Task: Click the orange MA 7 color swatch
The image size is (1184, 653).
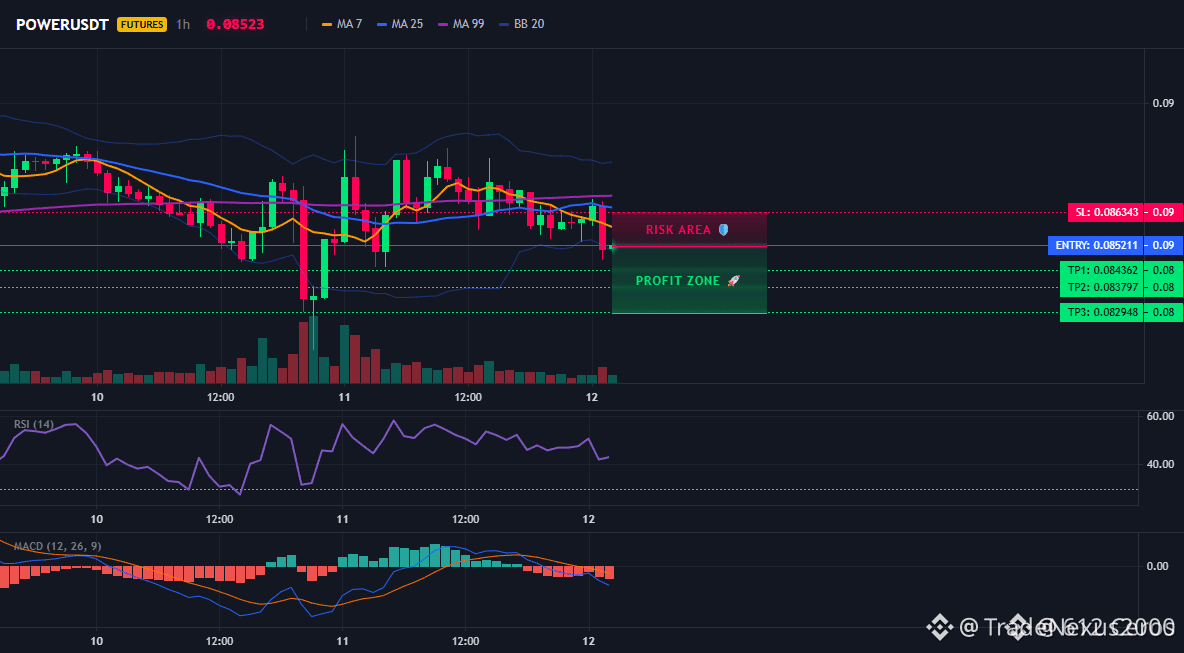Action: click(327, 24)
